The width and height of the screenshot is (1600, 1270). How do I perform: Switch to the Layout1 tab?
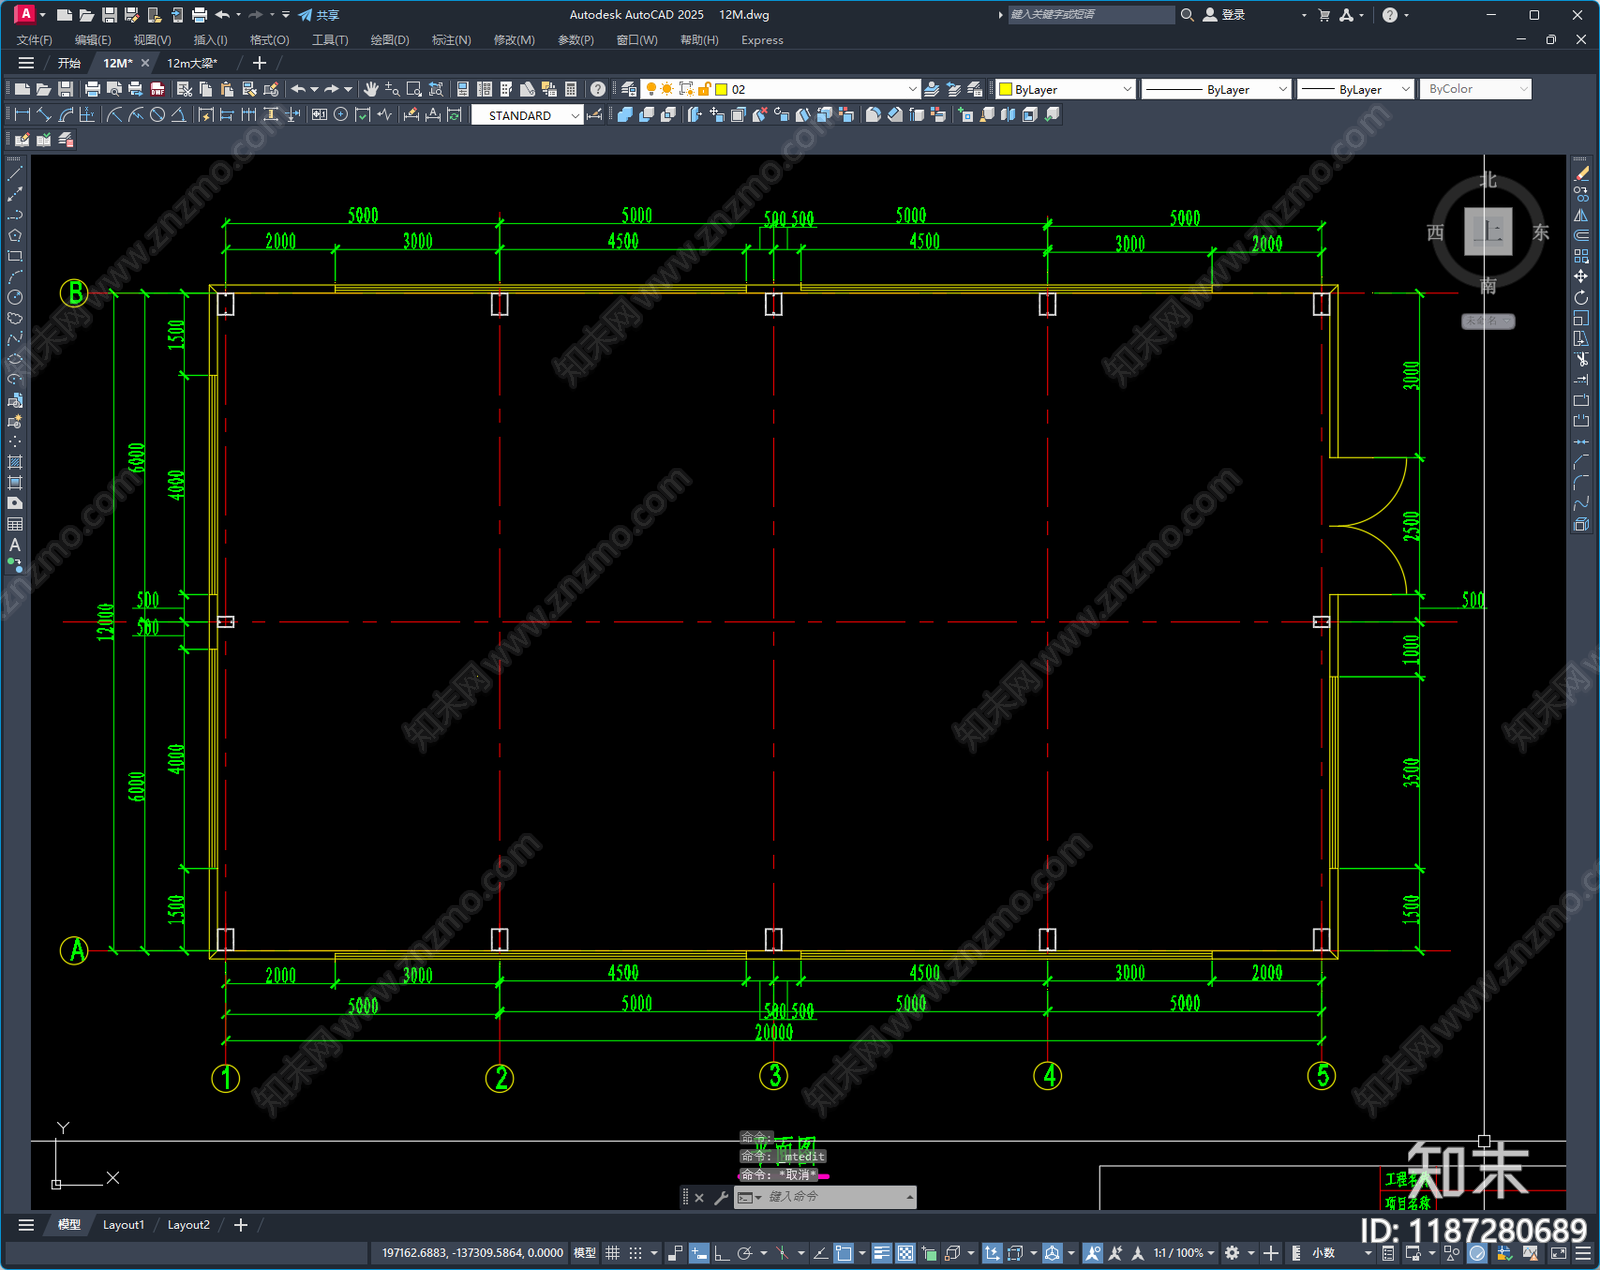point(124,1225)
